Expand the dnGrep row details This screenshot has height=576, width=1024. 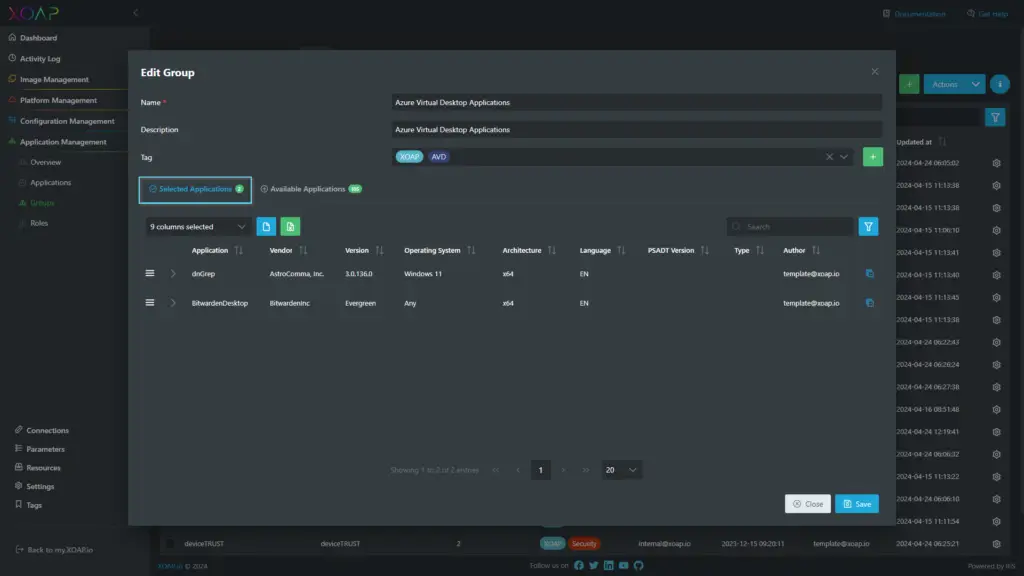click(x=173, y=274)
